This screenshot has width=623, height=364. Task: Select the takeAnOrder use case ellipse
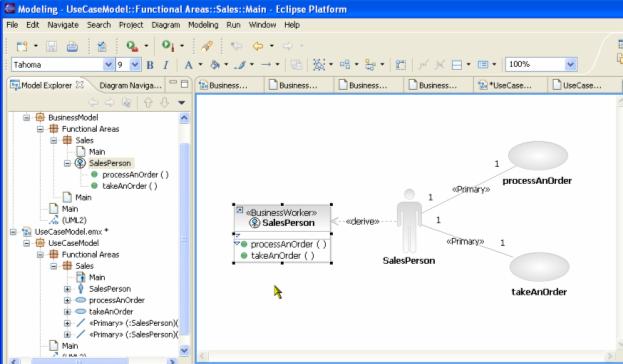(x=539, y=267)
